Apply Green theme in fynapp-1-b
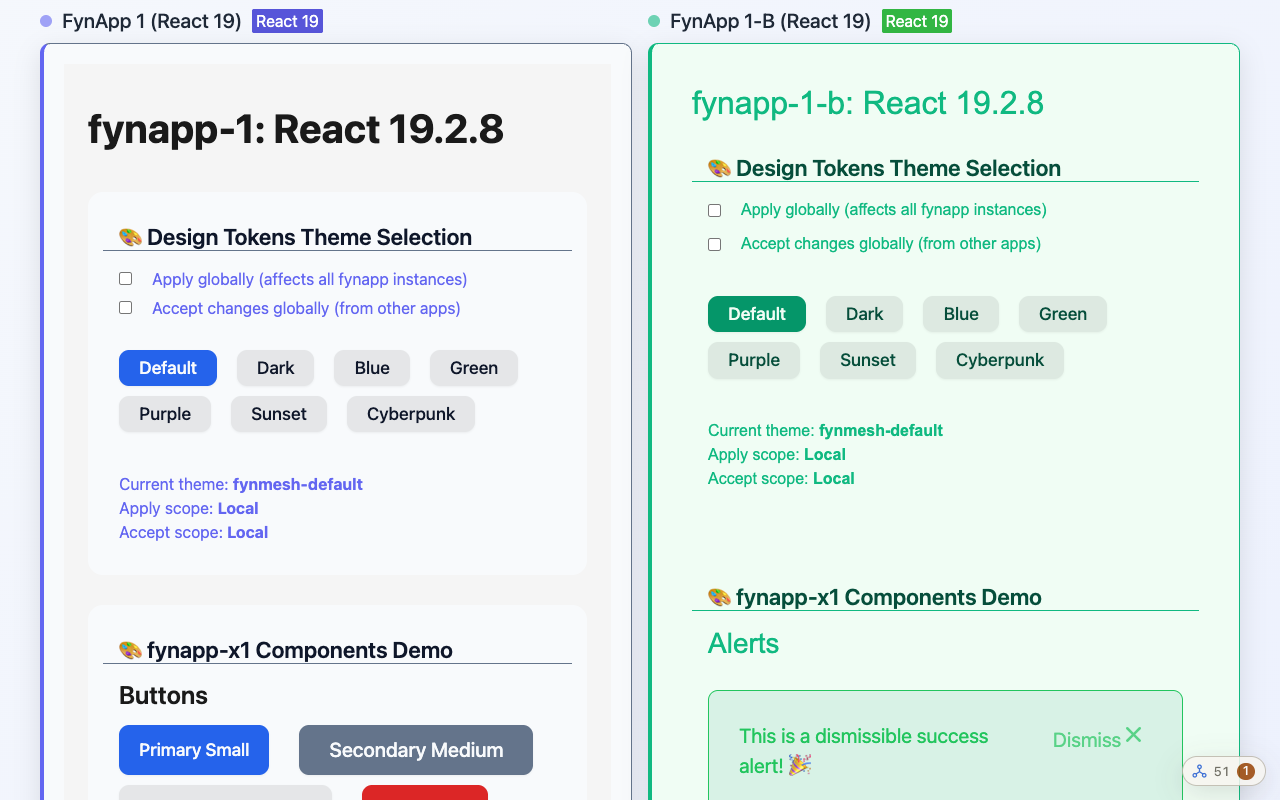Image resolution: width=1280 pixels, height=800 pixels. [1063, 314]
